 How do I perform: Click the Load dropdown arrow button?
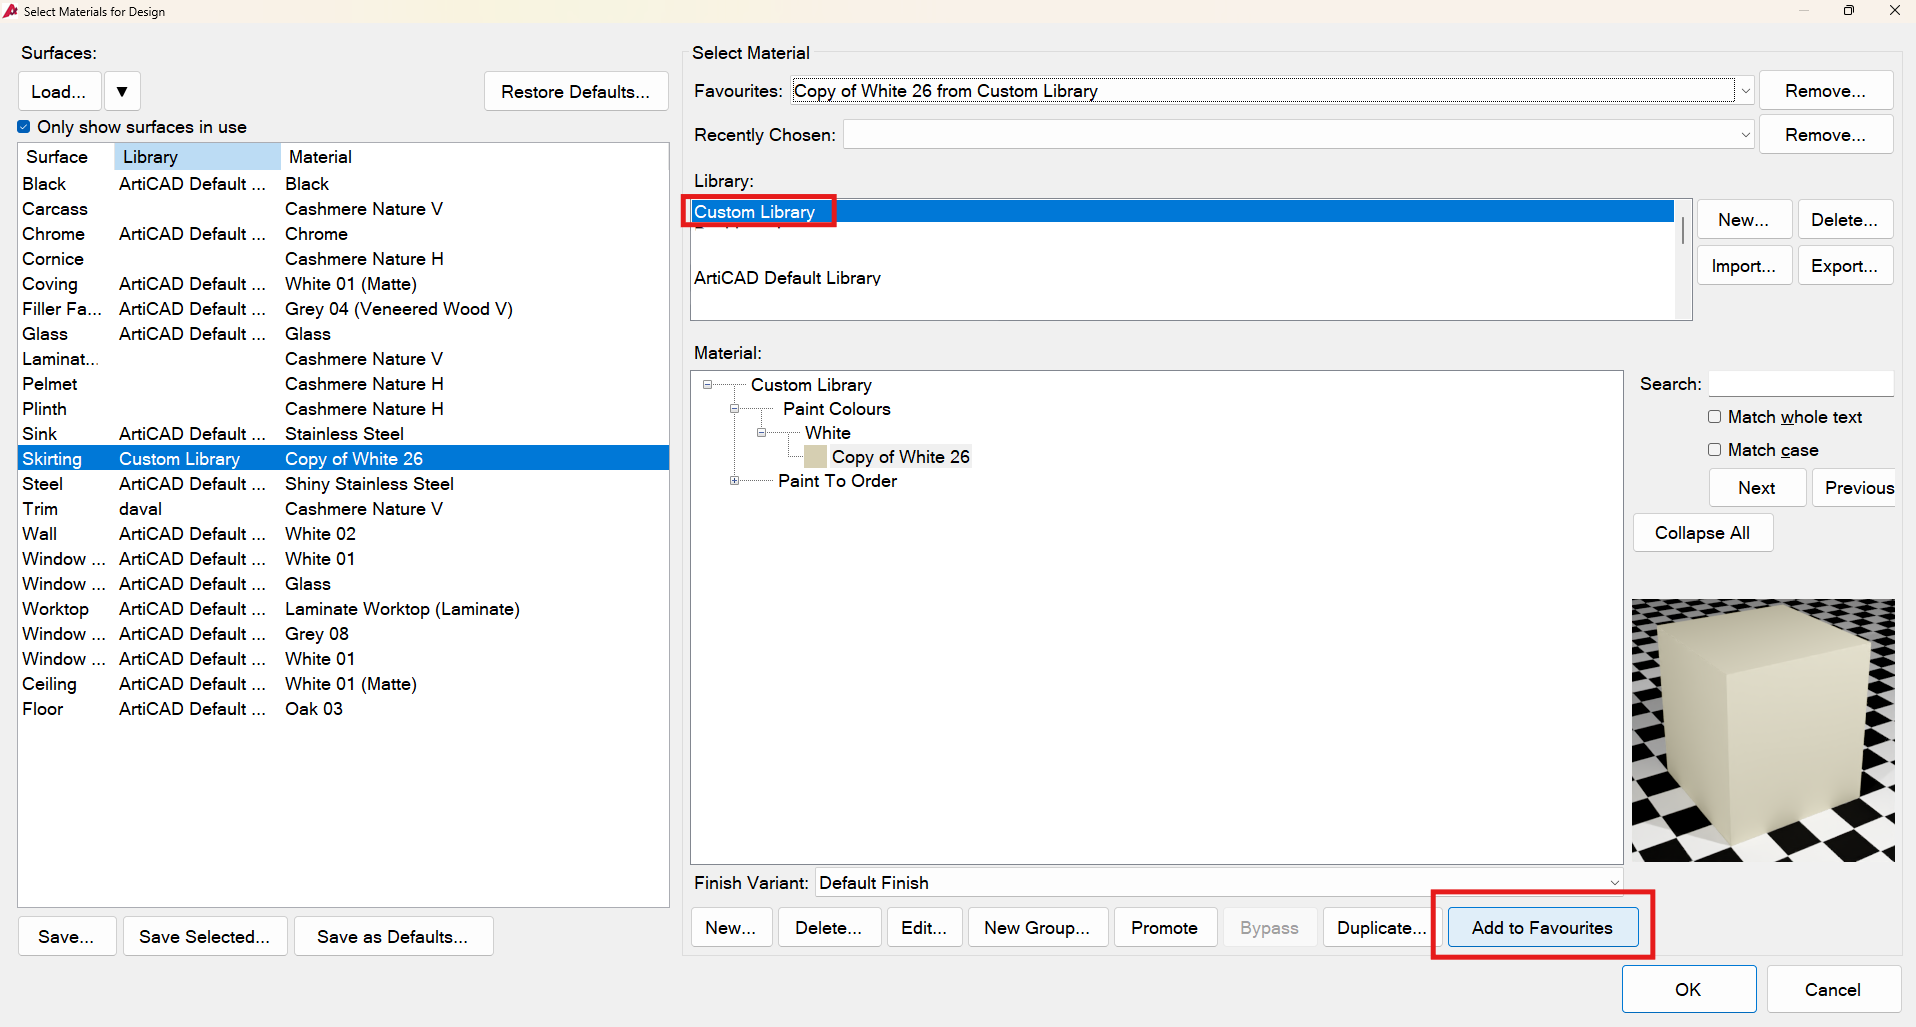click(x=121, y=91)
